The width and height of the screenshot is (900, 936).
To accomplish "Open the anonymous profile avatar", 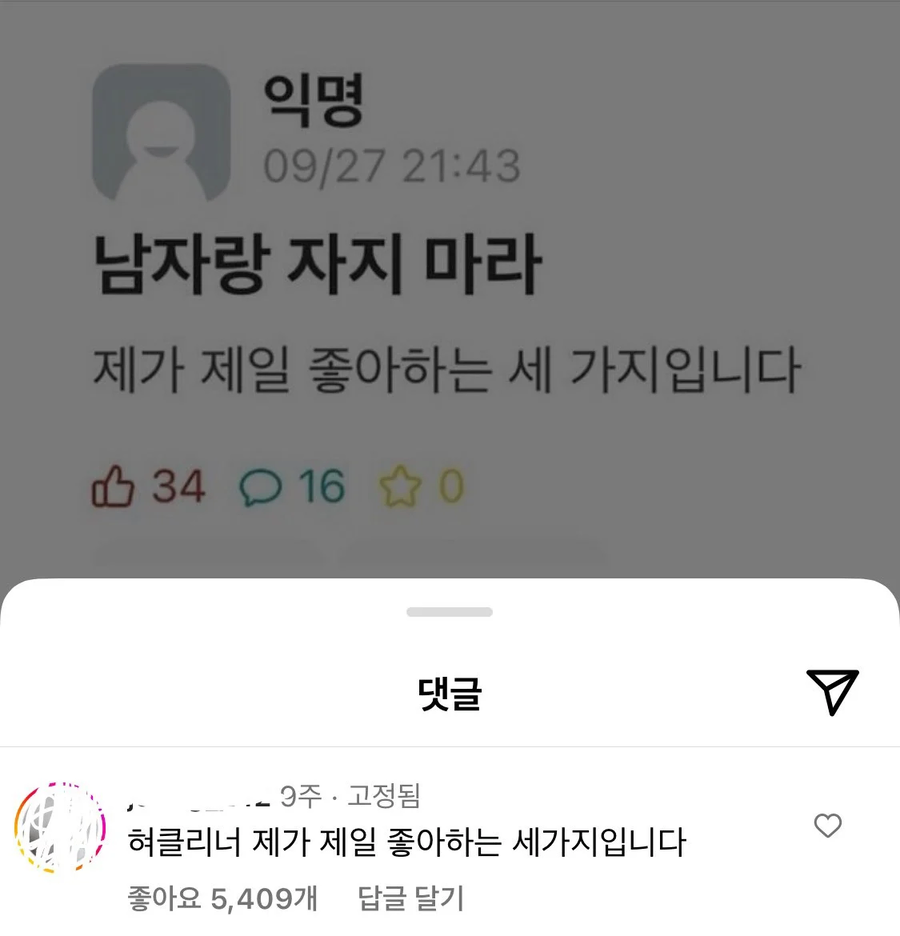I will click(x=161, y=133).
